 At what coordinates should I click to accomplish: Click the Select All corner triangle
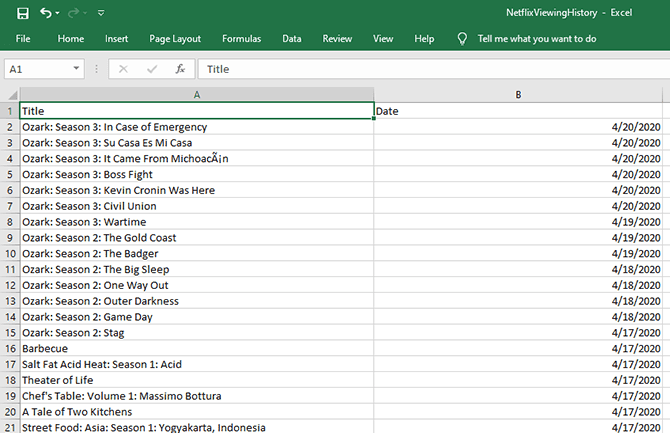[9, 94]
